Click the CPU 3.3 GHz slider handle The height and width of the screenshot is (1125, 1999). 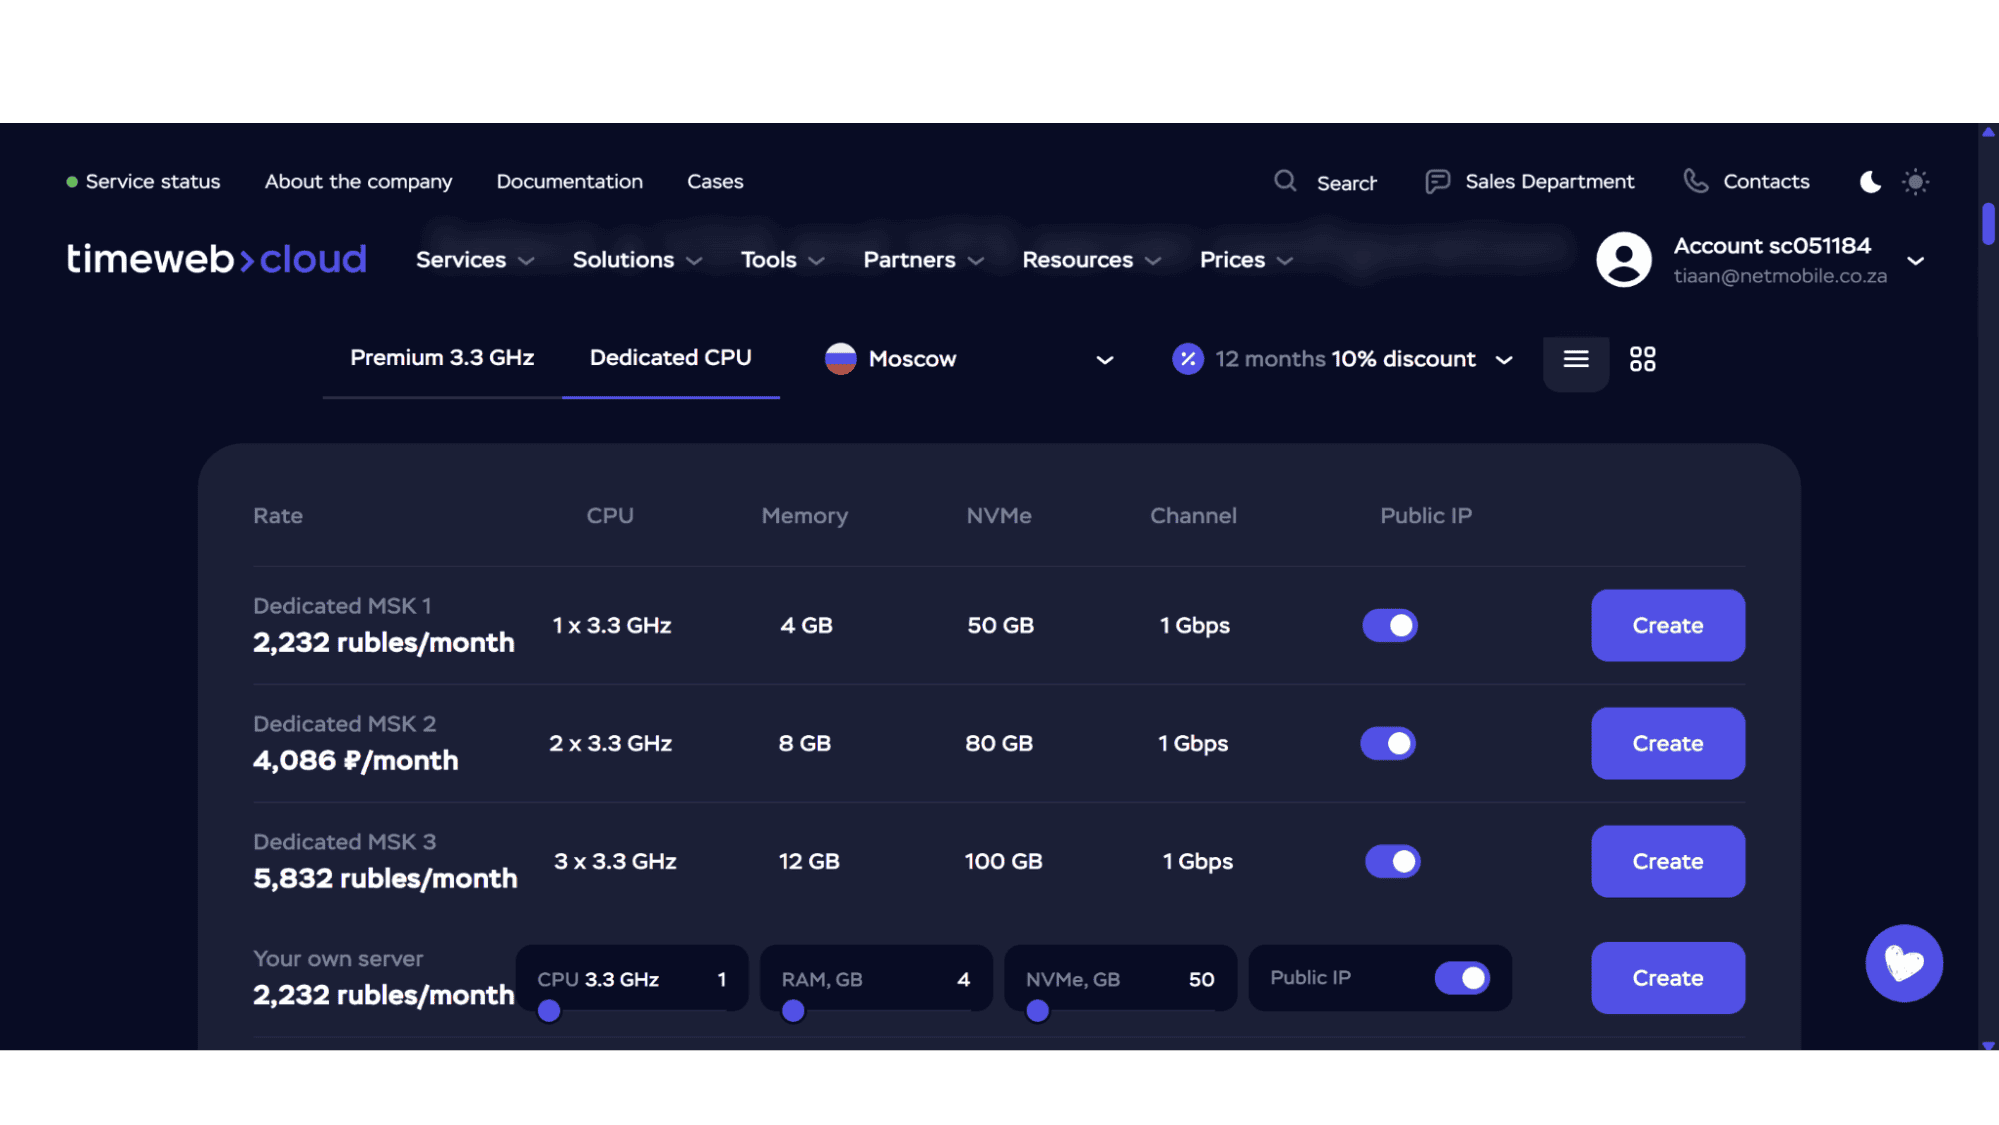pos(549,1011)
